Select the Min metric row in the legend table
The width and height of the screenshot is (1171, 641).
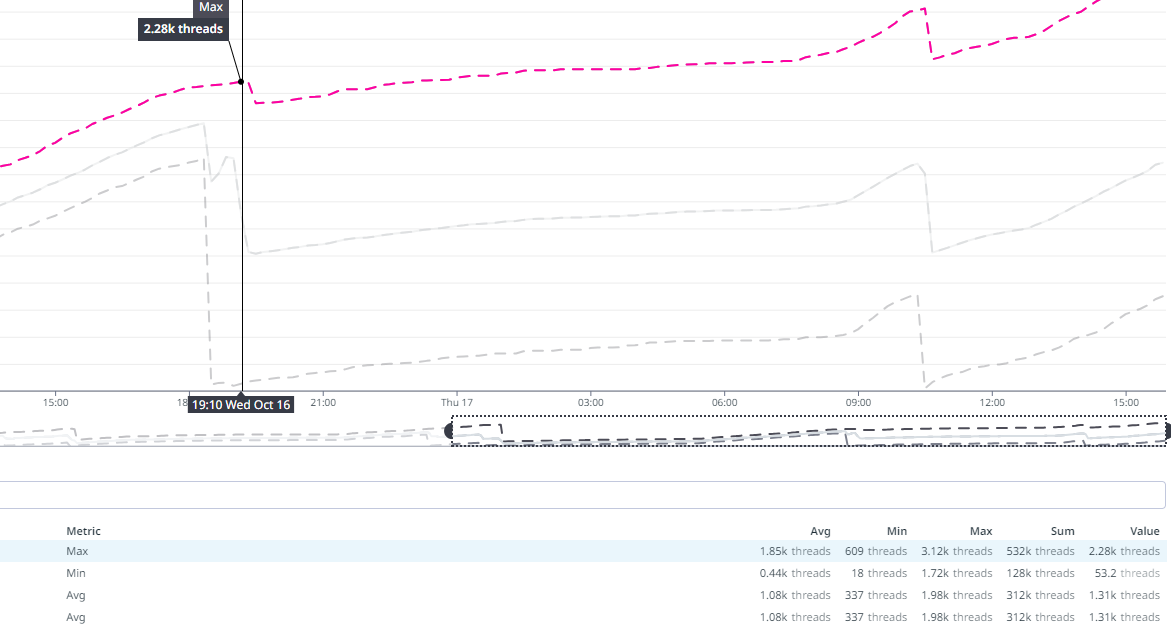tap(583, 573)
